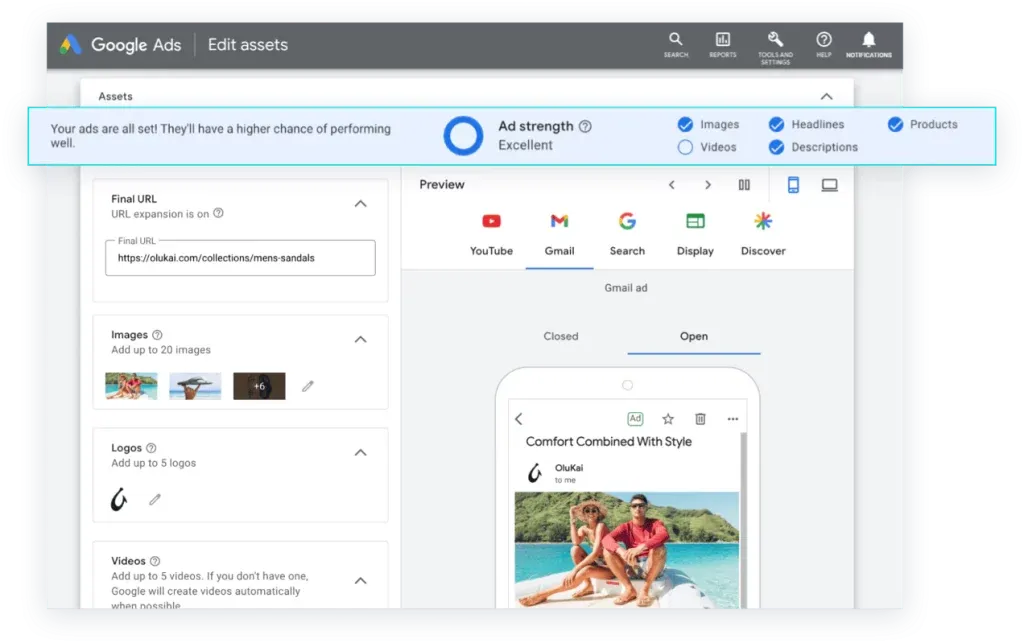Click the pencil icon beside the logo

point(155,499)
